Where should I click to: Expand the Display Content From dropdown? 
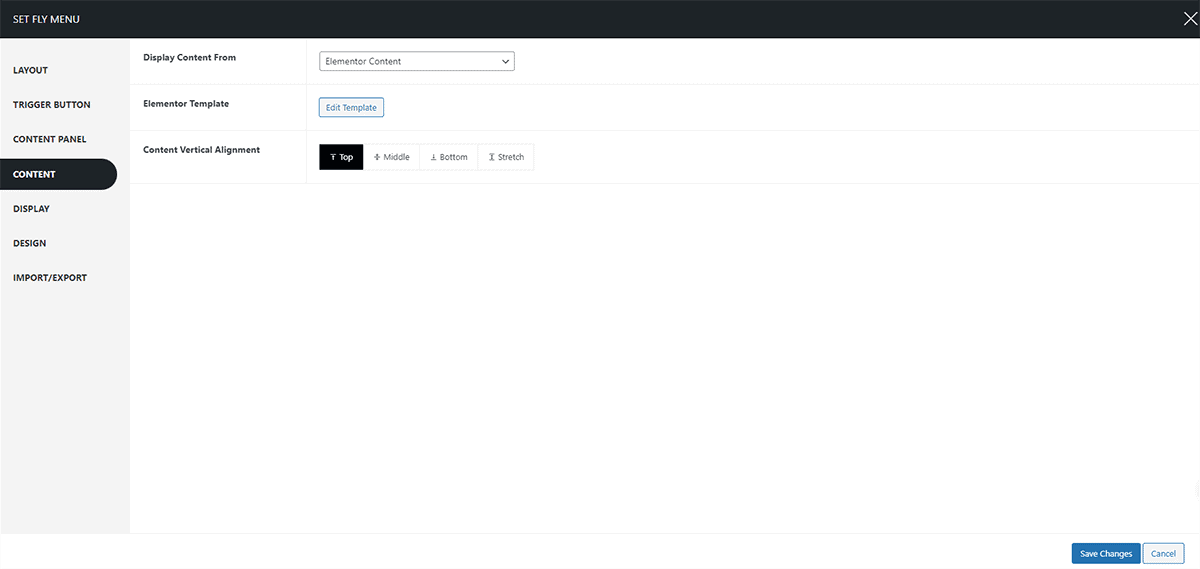[417, 62]
